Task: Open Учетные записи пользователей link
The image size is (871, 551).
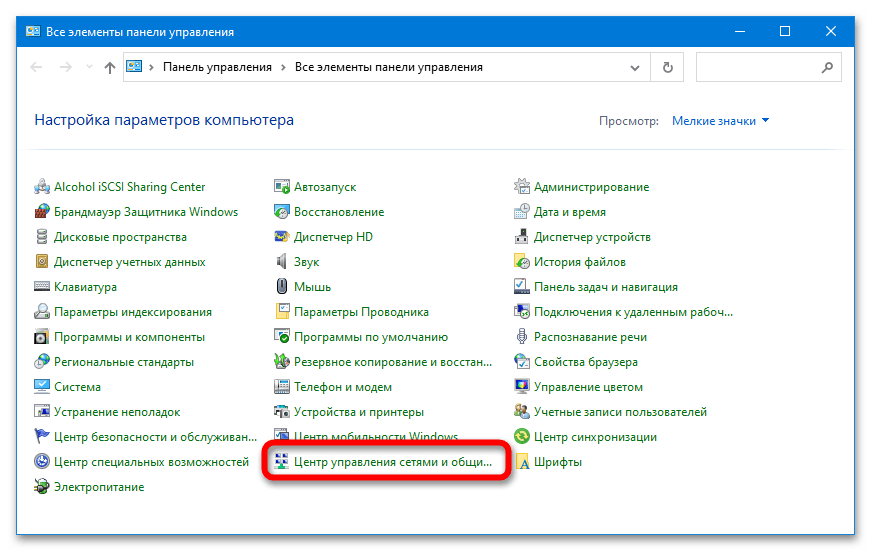Action: [620, 412]
